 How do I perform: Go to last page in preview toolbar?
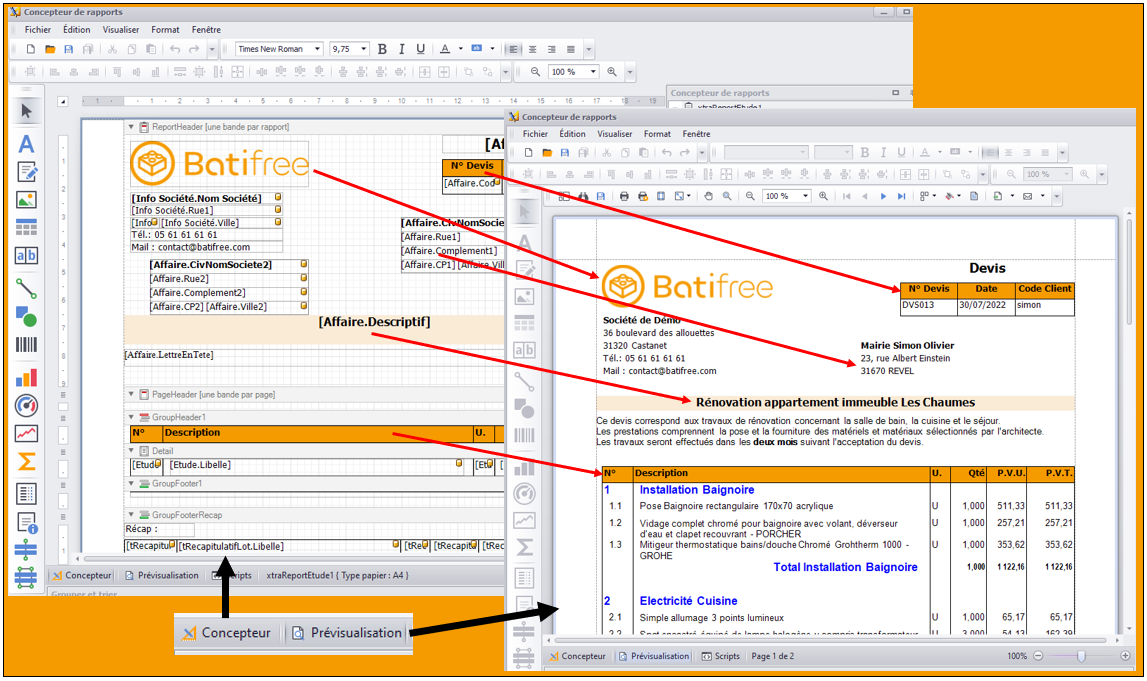point(901,196)
